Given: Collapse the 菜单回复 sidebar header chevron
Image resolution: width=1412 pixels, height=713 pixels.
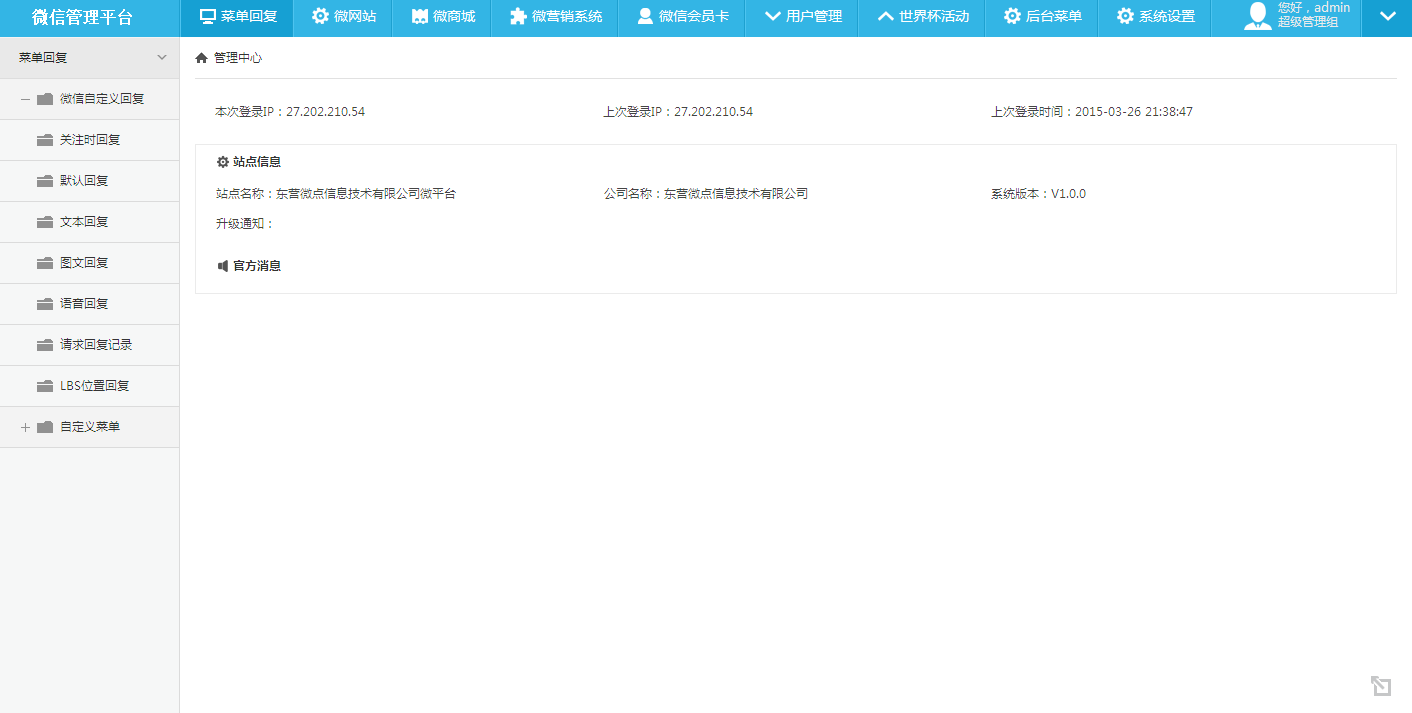Looking at the screenshot, I should [162, 58].
